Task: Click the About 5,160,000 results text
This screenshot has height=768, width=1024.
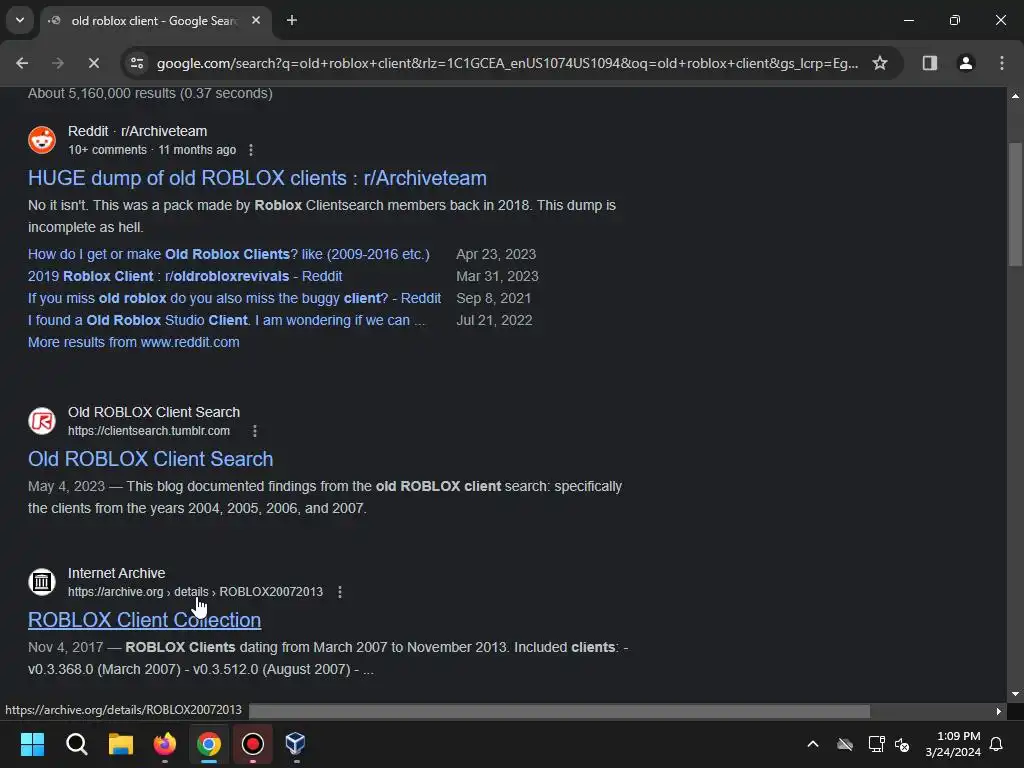Action: click(150, 93)
